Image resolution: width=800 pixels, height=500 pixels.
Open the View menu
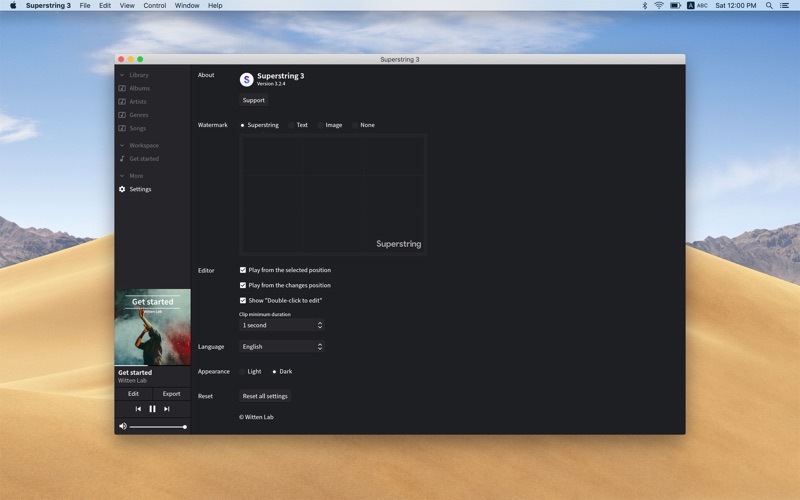[127, 6]
